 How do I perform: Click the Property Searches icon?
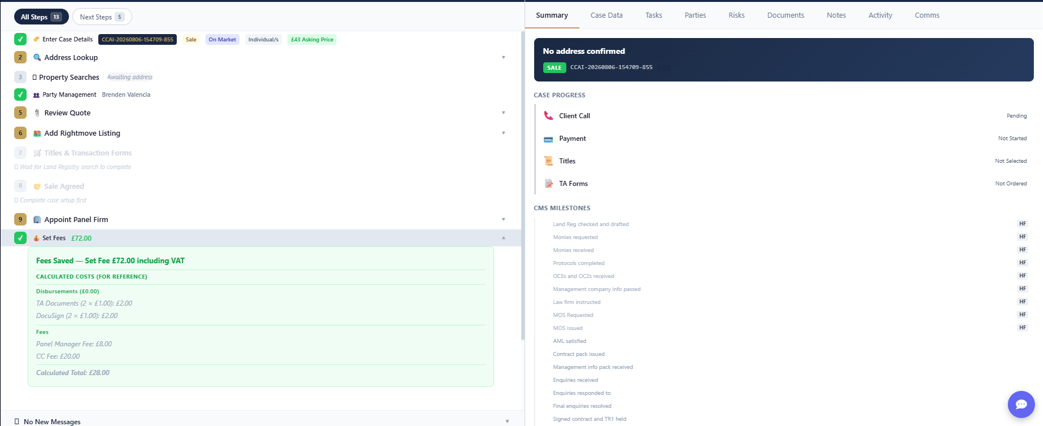pyautogui.click(x=35, y=77)
